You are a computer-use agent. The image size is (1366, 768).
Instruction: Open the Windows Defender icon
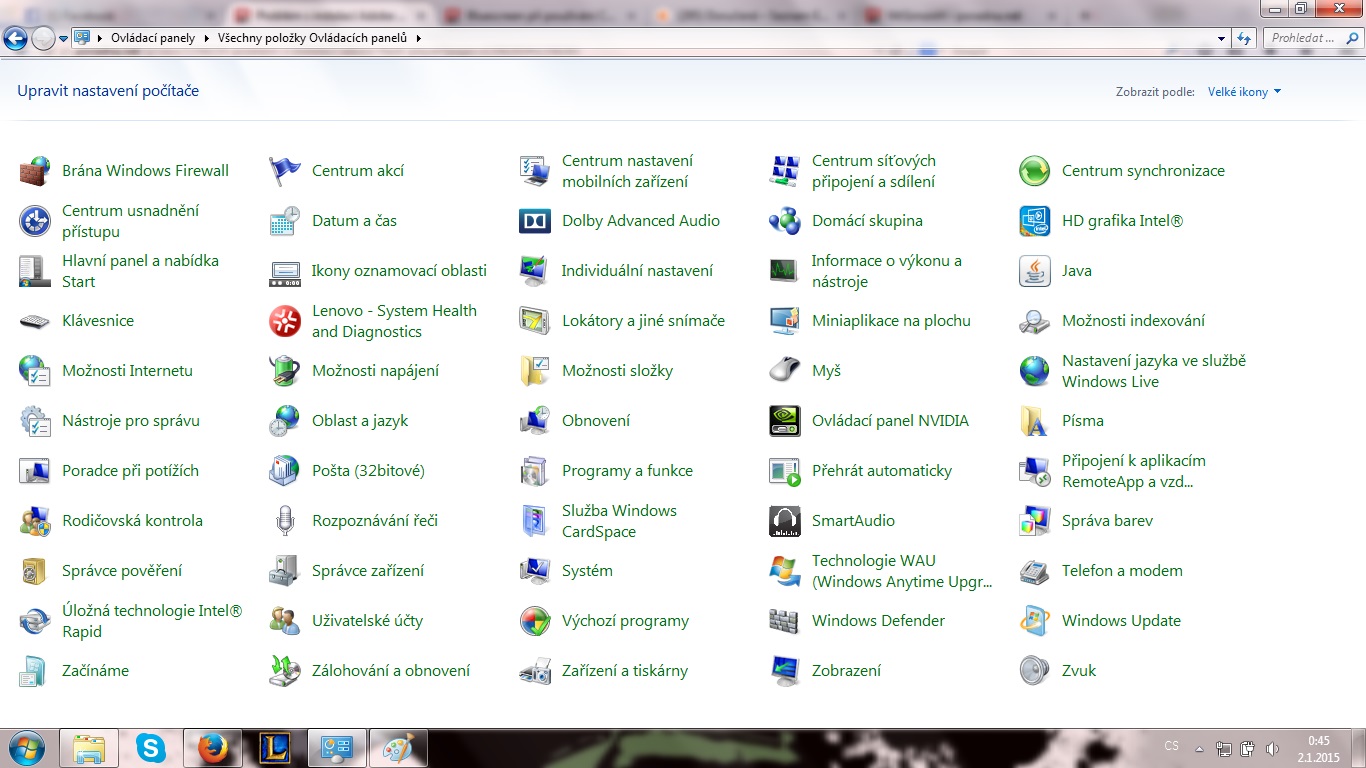coord(784,621)
